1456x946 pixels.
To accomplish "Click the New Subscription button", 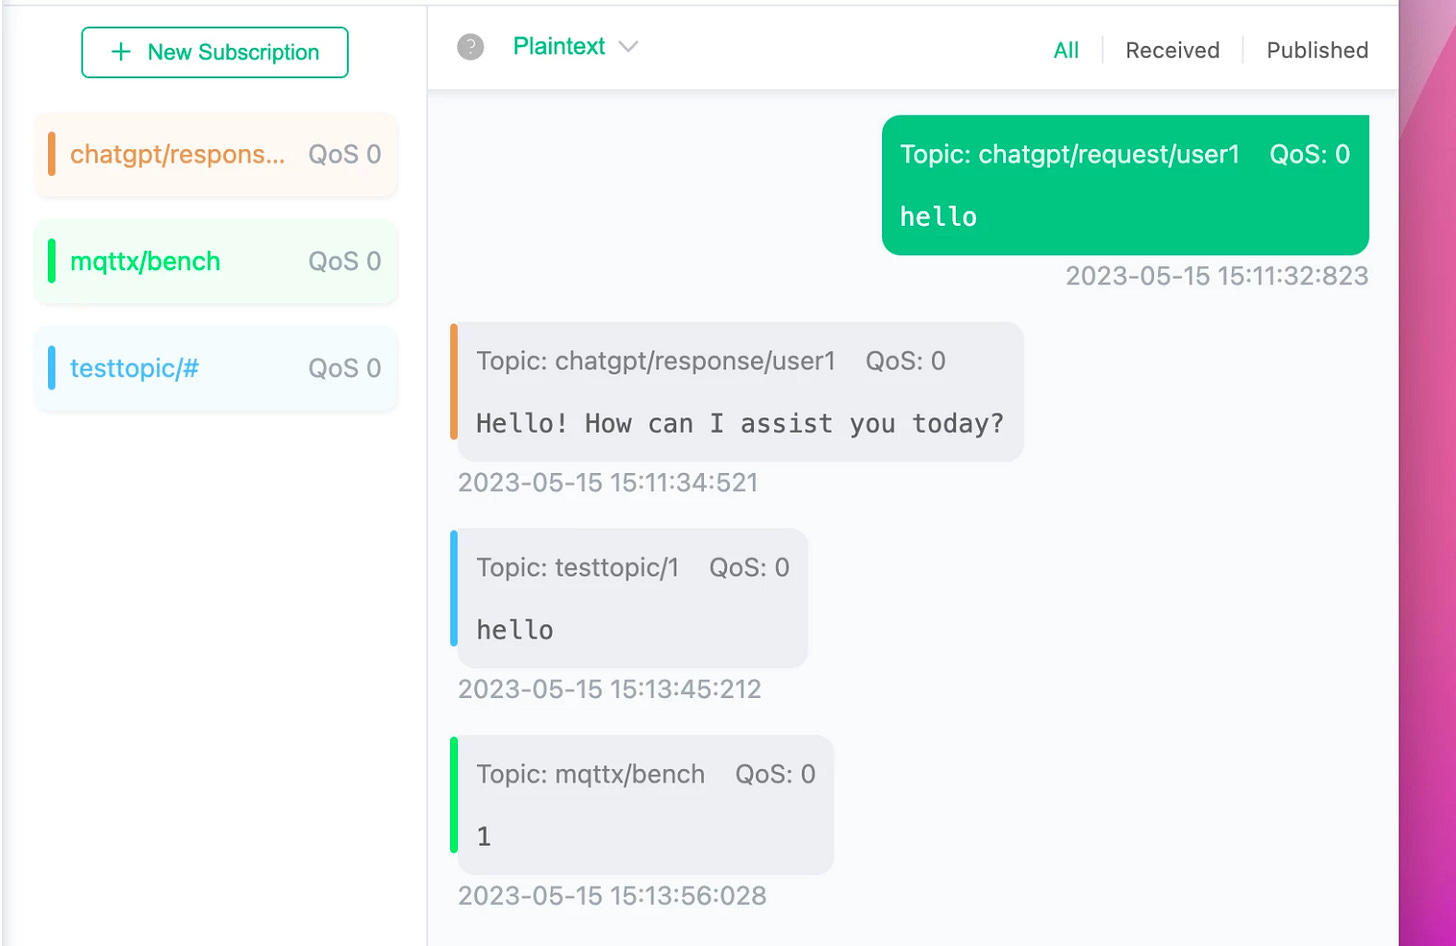I will coord(214,51).
